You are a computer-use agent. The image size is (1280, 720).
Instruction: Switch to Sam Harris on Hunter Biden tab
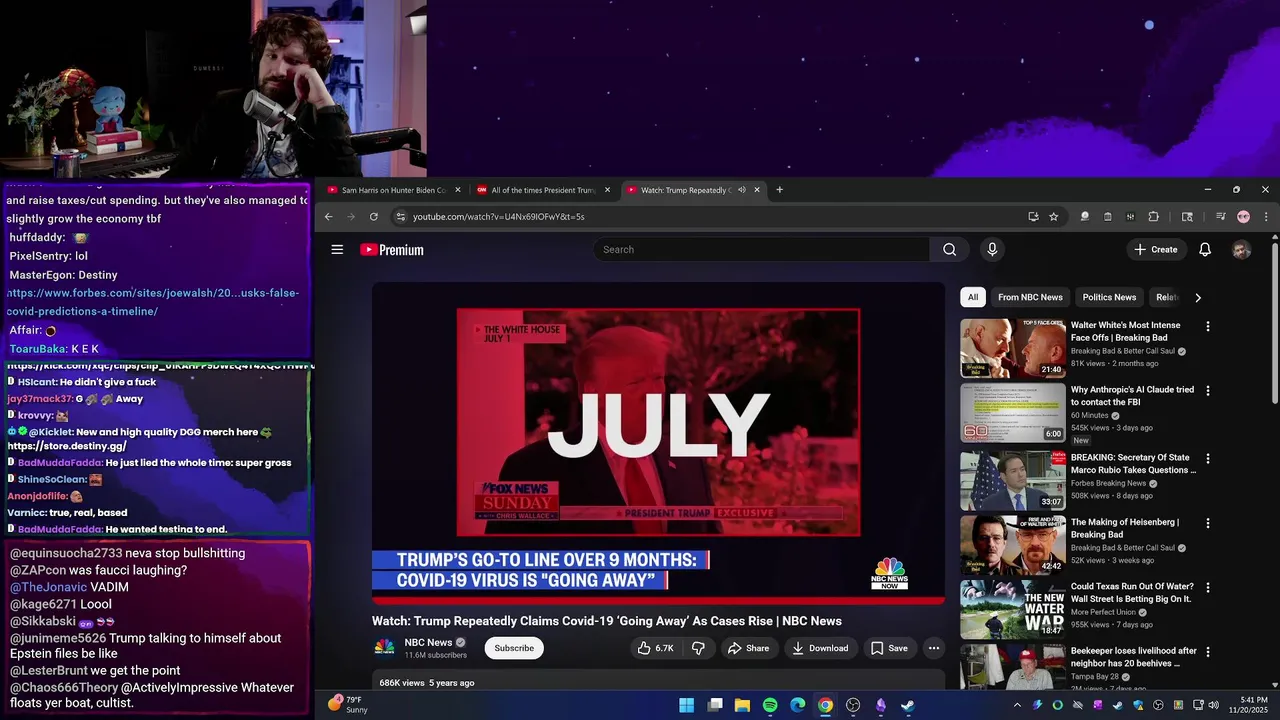pyautogui.click(x=394, y=190)
